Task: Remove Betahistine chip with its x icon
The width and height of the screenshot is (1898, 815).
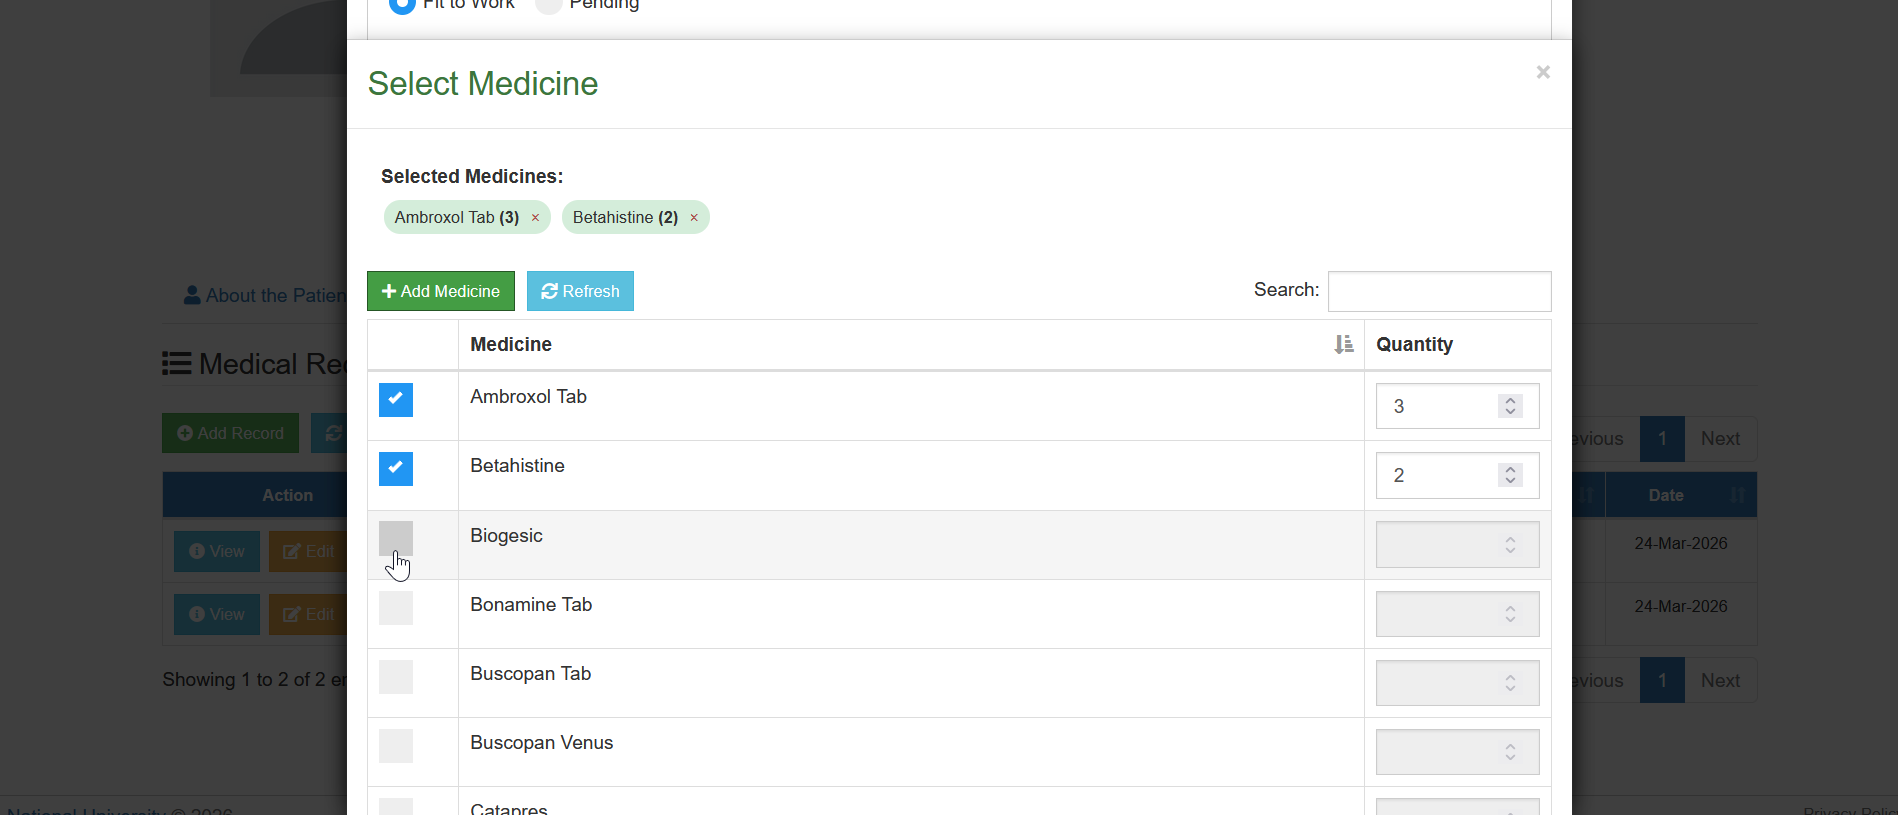Action: pyautogui.click(x=694, y=218)
